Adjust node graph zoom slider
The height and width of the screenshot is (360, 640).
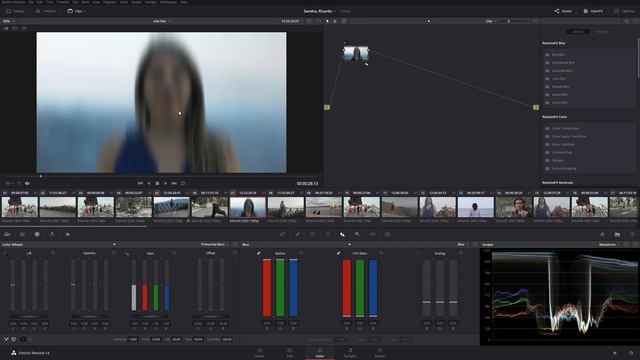point(513,21)
